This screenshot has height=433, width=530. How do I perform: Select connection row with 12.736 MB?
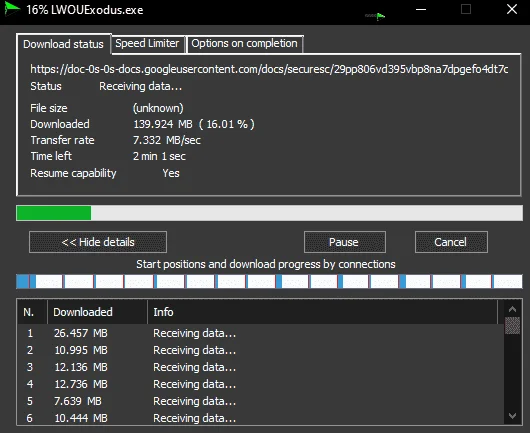(260, 384)
